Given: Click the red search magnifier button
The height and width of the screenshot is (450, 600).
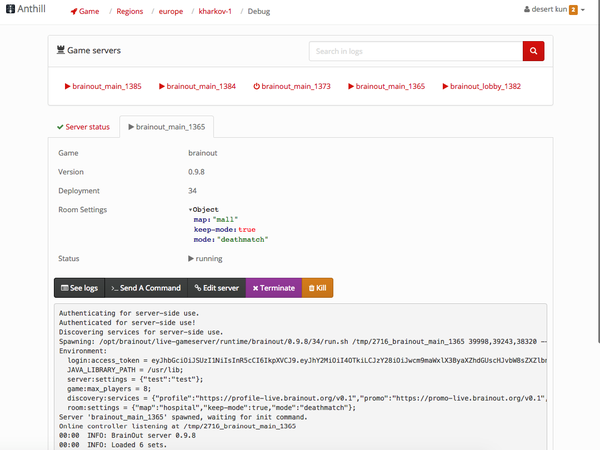Looking at the screenshot, I should tap(533, 51).
